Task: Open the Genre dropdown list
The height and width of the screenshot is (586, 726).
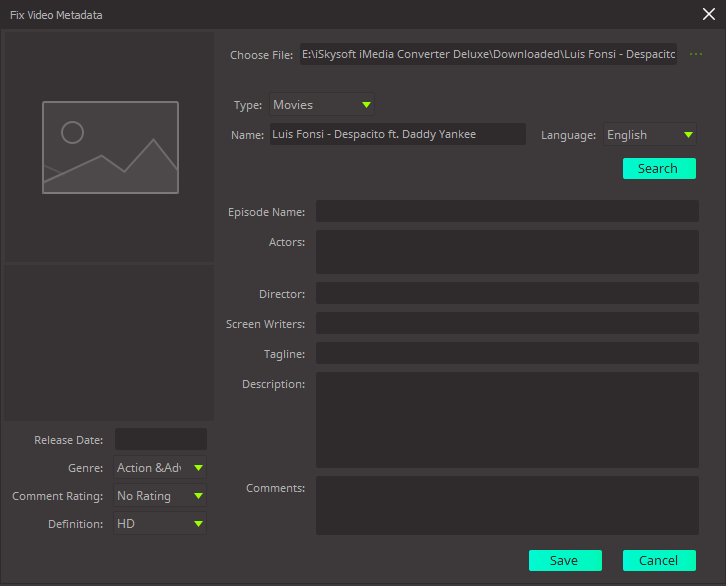Action: coord(160,468)
